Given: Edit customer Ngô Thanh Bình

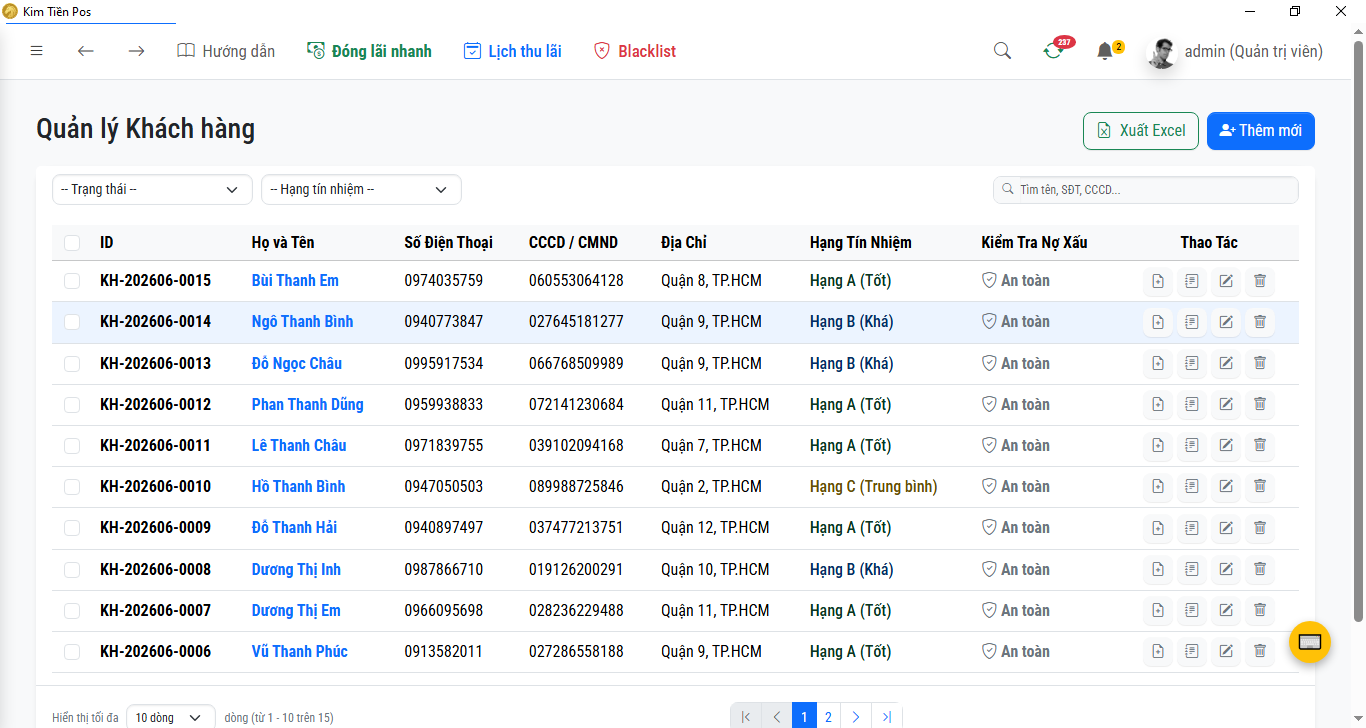Looking at the screenshot, I should (1226, 322).
